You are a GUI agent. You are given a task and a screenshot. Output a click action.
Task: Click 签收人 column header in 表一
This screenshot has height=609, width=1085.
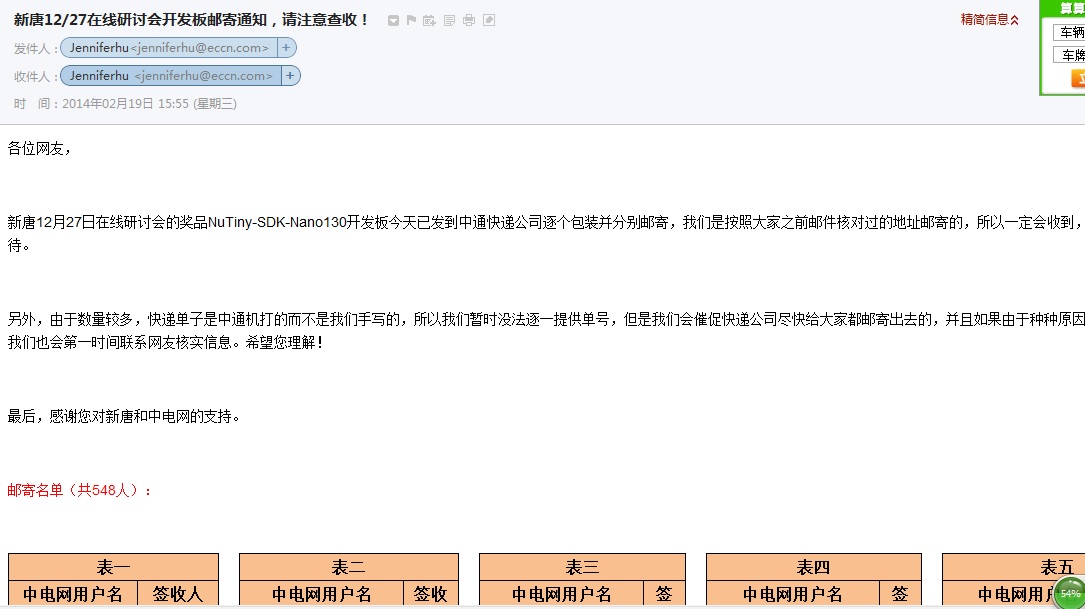(x=178, y=594)
